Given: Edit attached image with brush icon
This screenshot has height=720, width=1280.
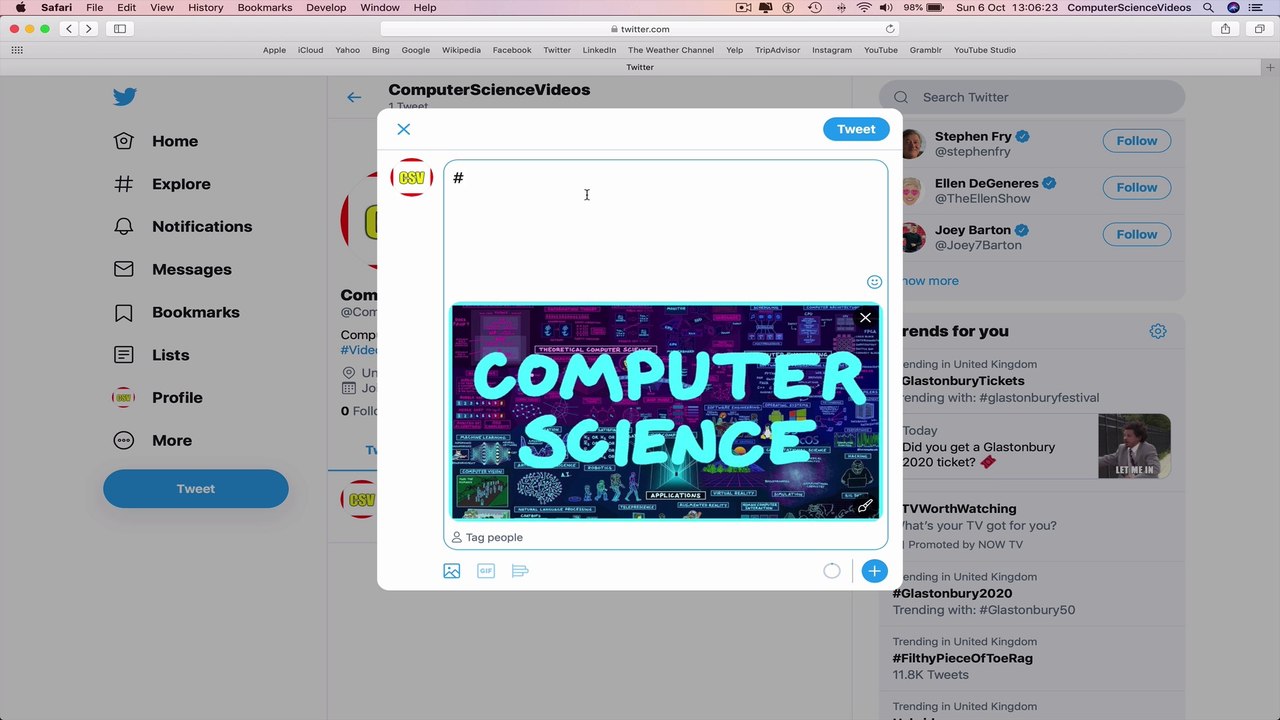Looking at the screenshot, I should (x=865, y=506).
